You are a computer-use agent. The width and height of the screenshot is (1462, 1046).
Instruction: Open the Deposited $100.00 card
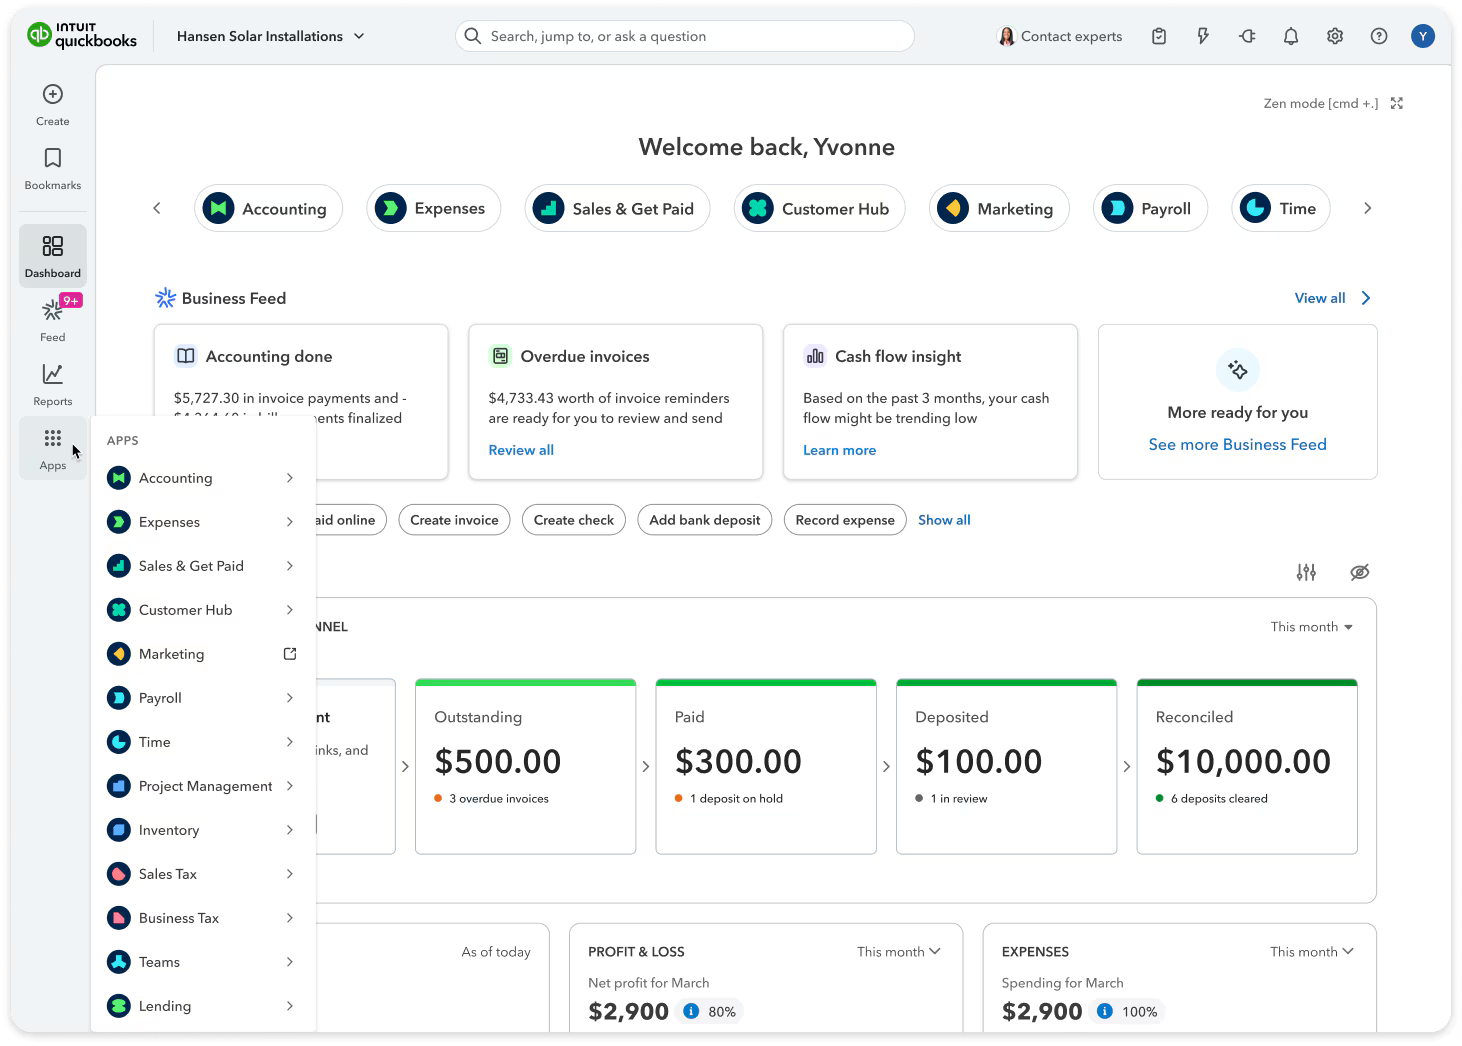click(x=1006, y=766)
